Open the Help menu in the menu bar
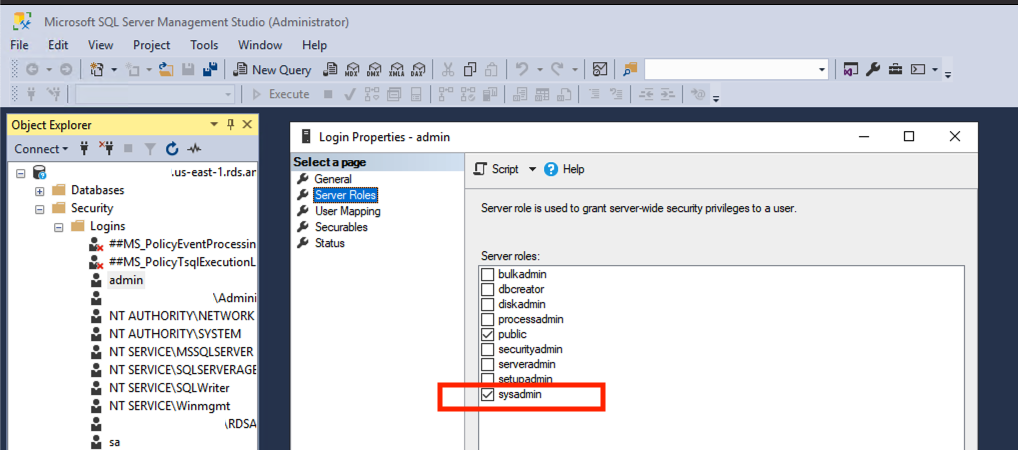 [x=314, y=45]
